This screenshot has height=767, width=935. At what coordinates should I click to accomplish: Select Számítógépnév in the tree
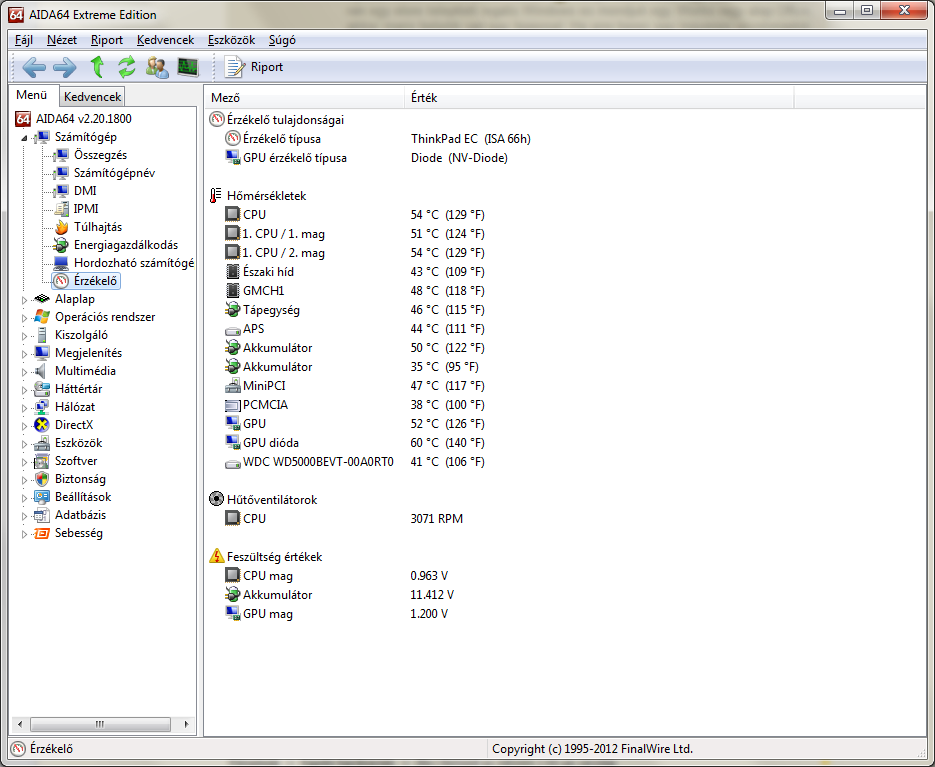pos(114,173)
